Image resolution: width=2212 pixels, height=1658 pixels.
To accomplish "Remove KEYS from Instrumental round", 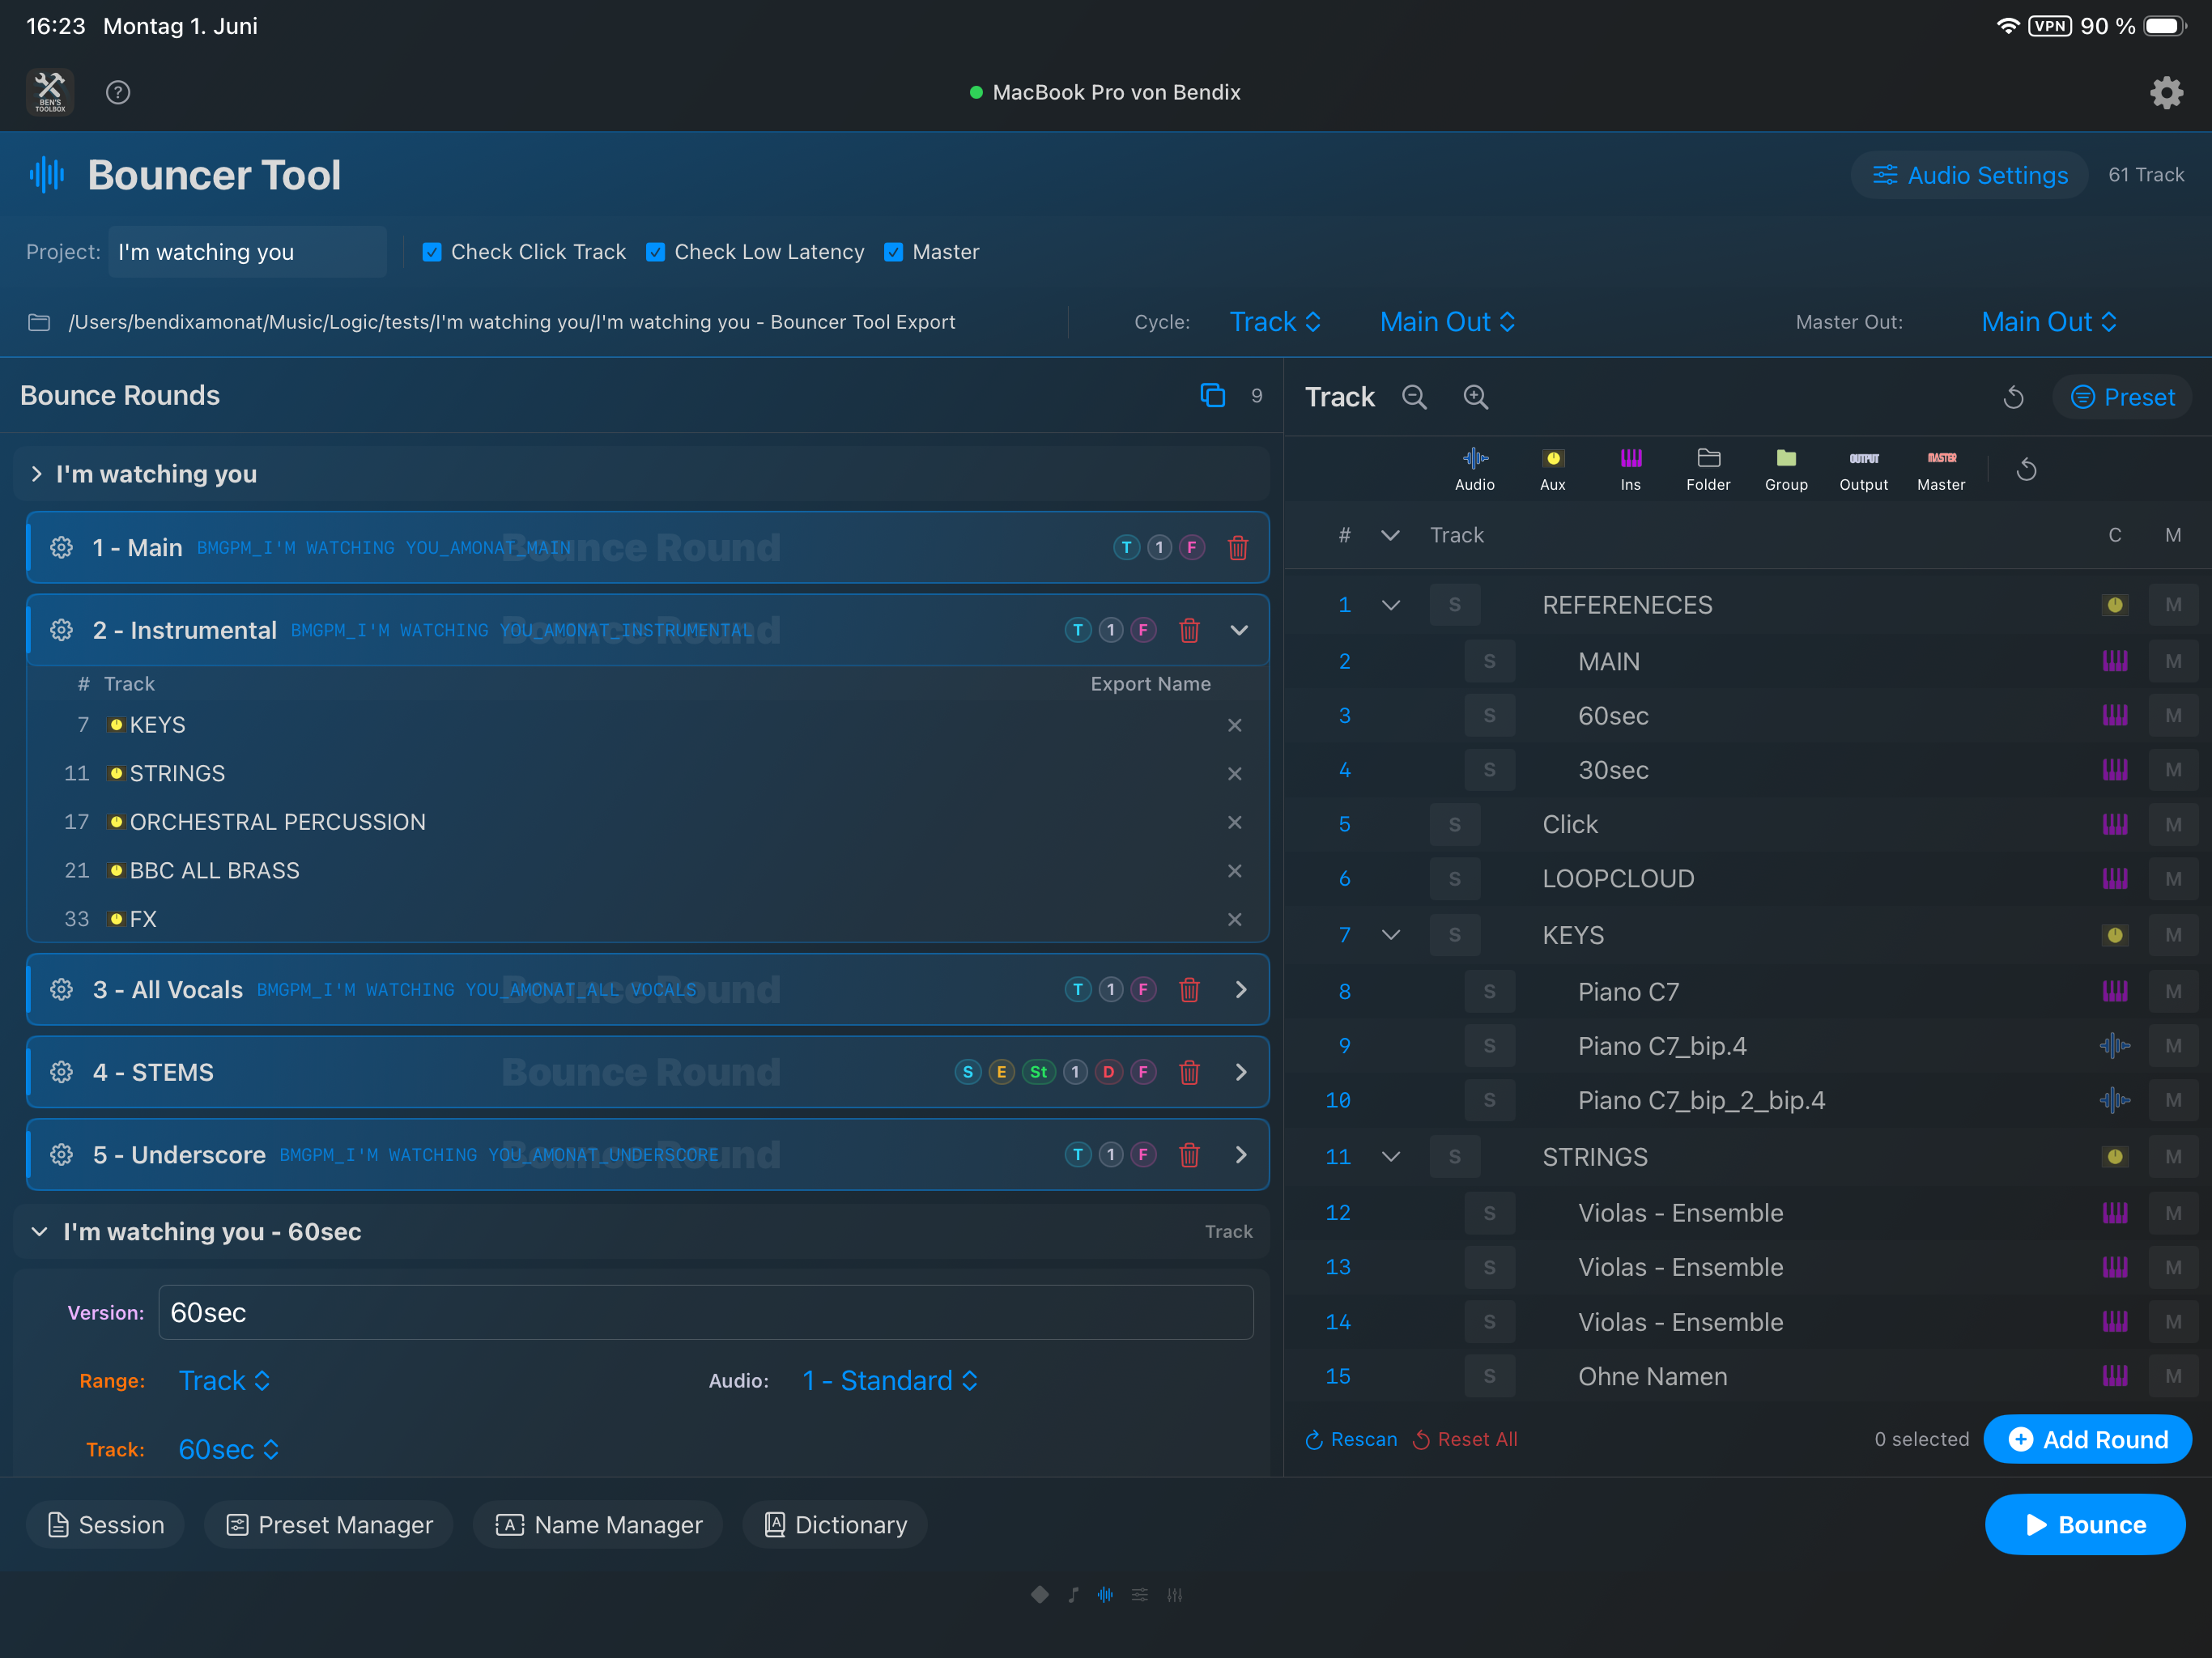I will click(1235, 726).
